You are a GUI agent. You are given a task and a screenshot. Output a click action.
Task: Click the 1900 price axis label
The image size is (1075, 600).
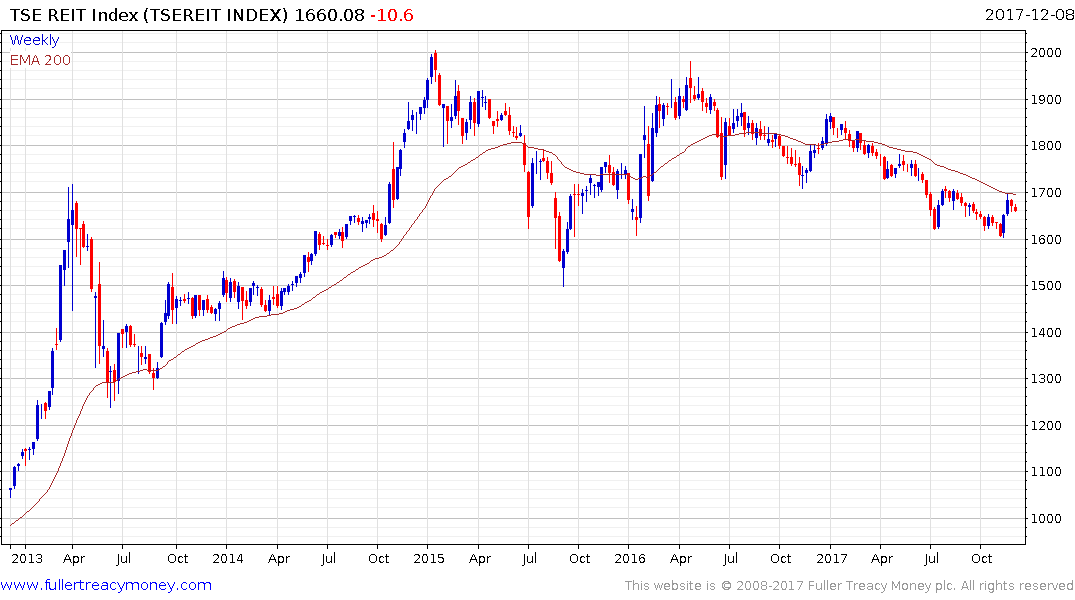point(1046,99)
